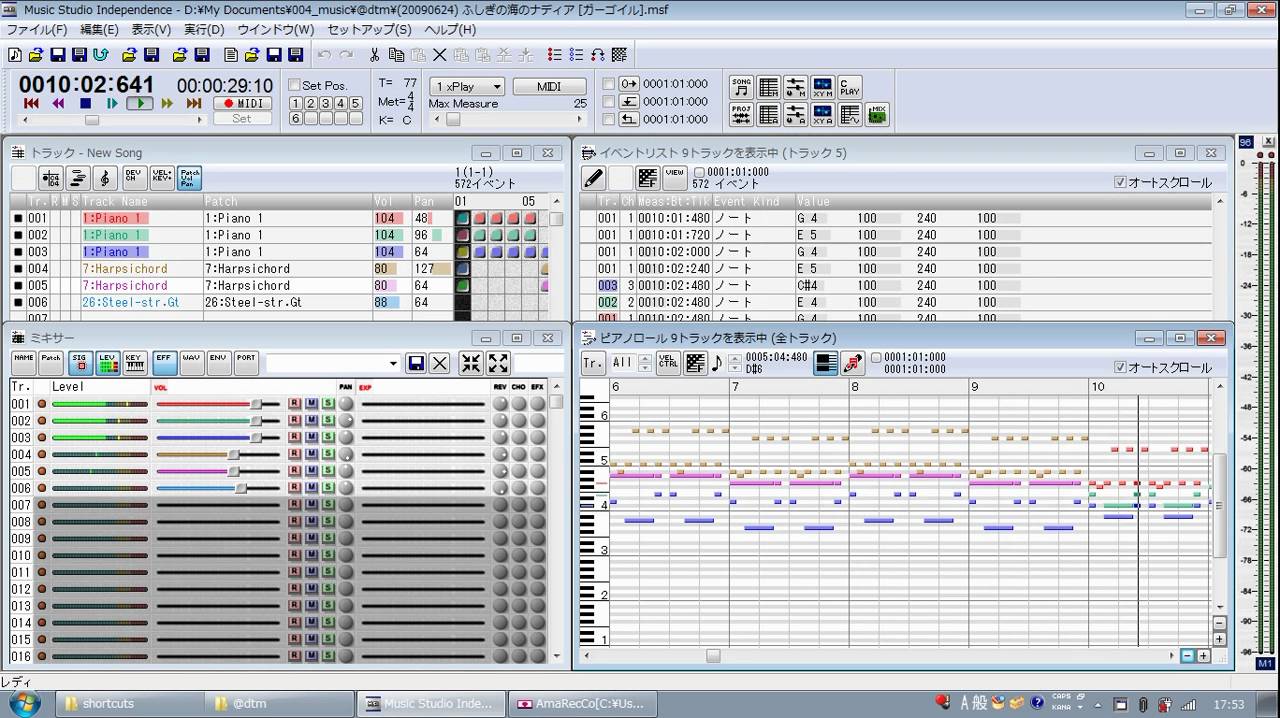The image size is (1280, 718).
Task: Toggle the LEV meter button in mixer
Action: point(106,362)
